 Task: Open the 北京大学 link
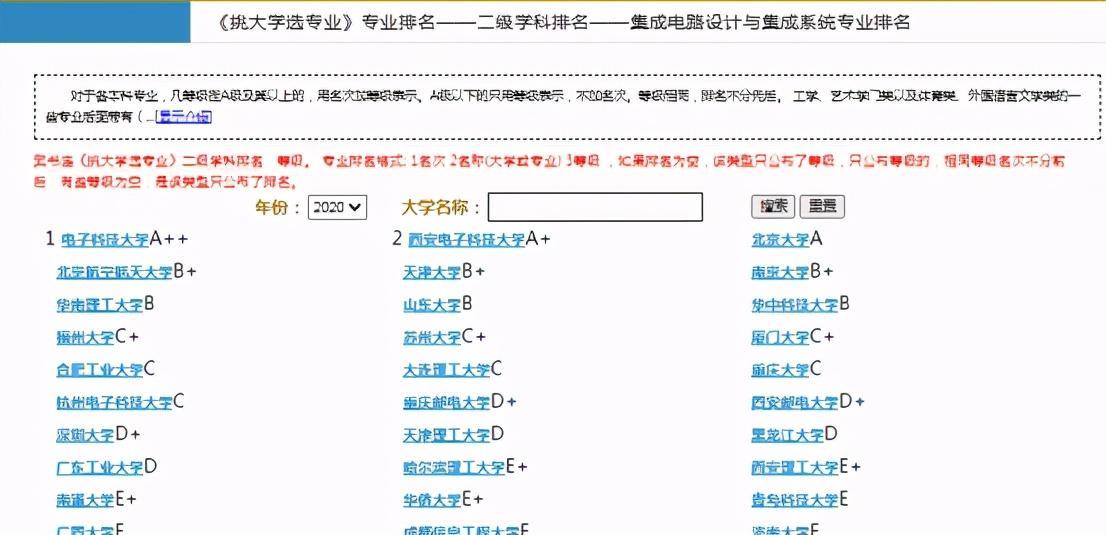[x=780, y=240]
